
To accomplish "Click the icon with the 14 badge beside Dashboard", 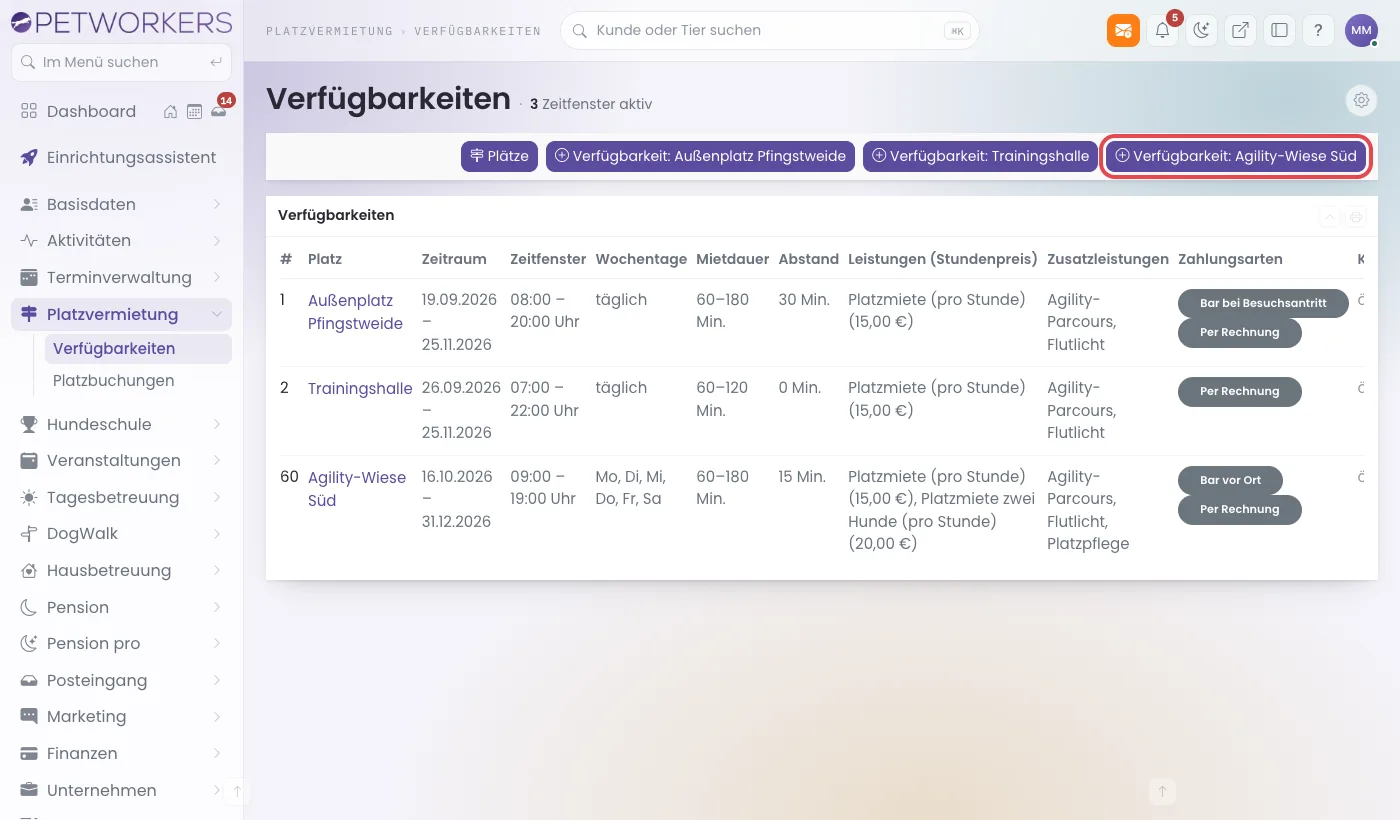I will [x=219, y=110].
